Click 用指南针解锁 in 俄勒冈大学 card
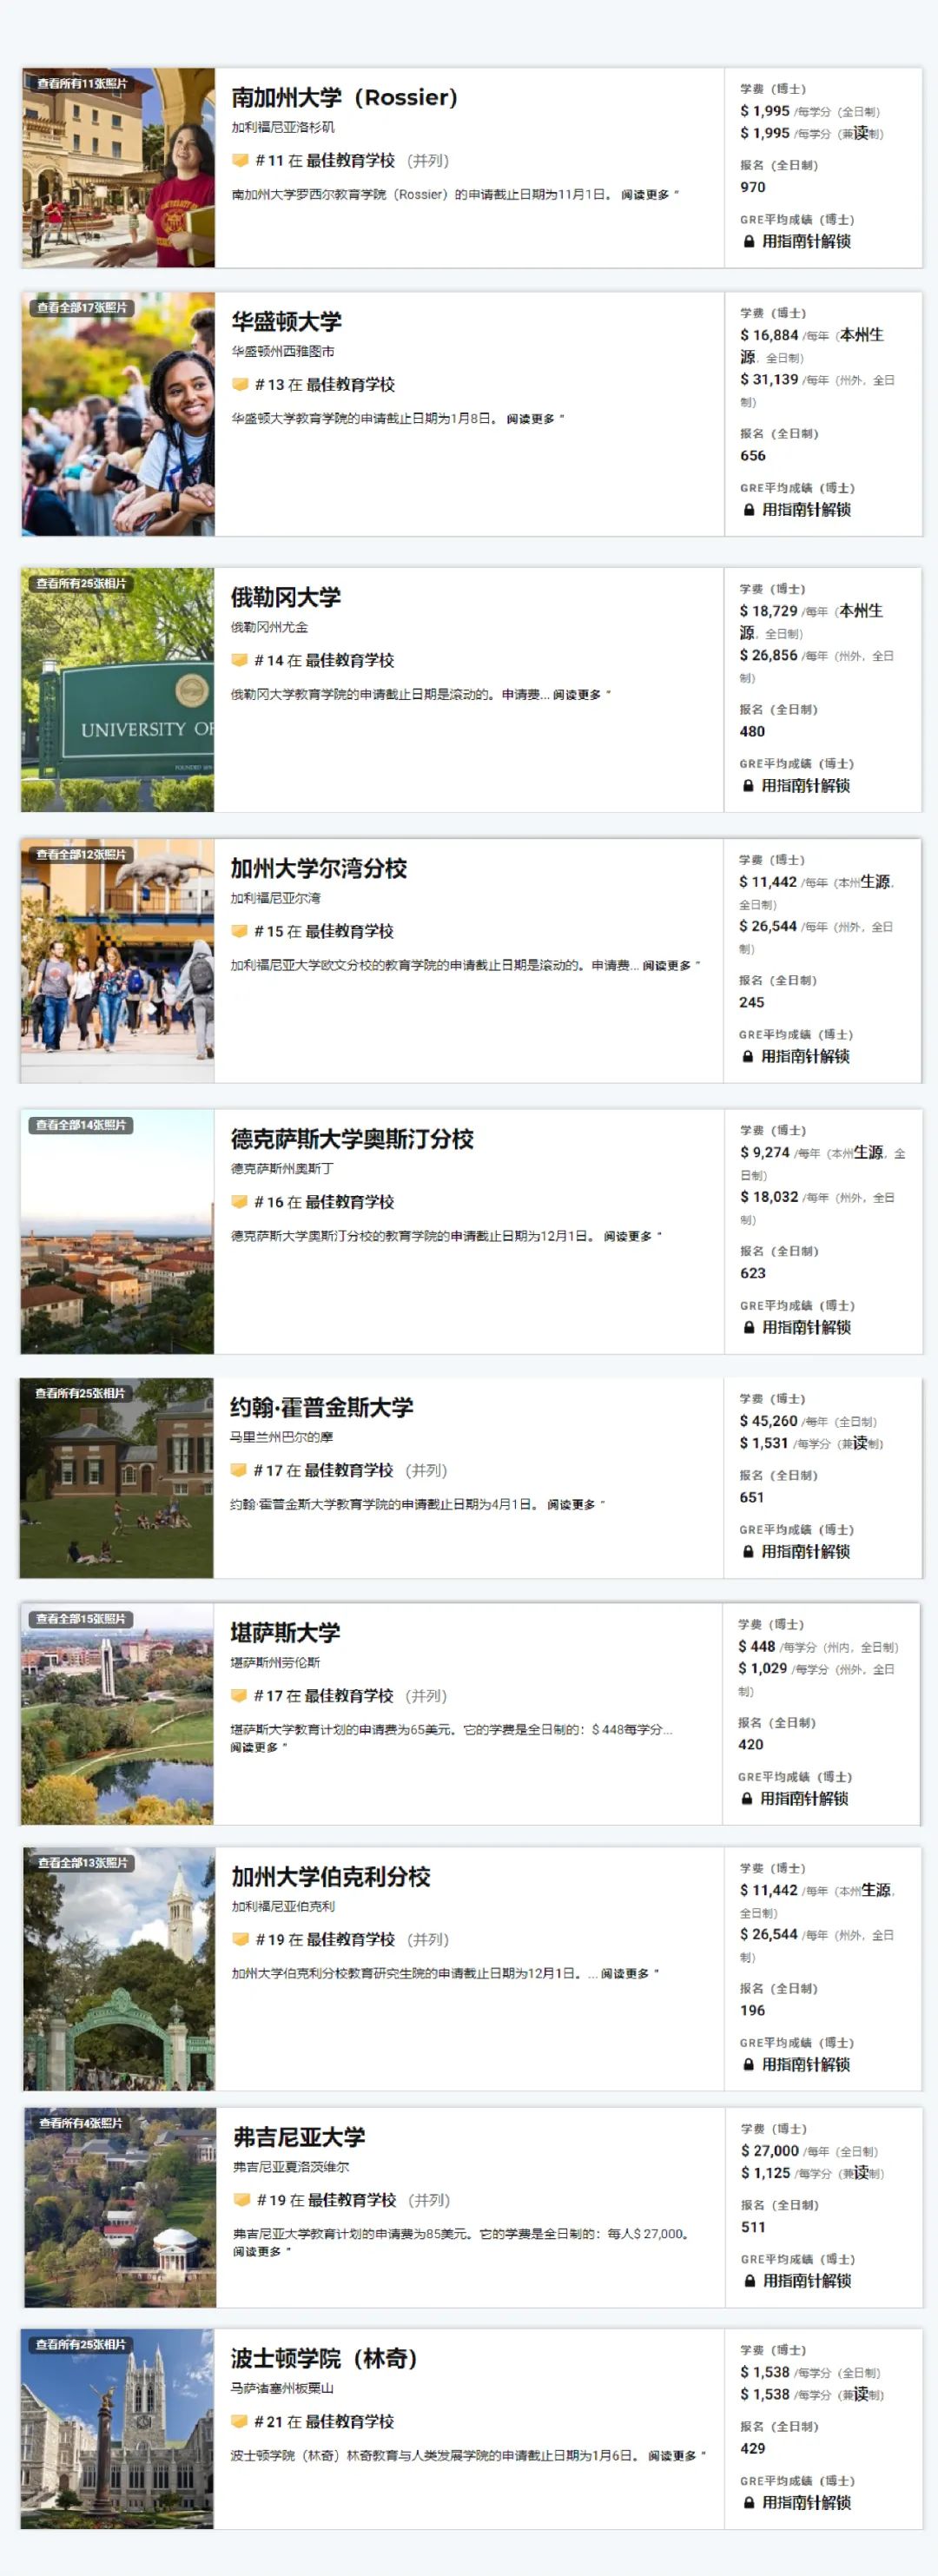 pos(805,785)
